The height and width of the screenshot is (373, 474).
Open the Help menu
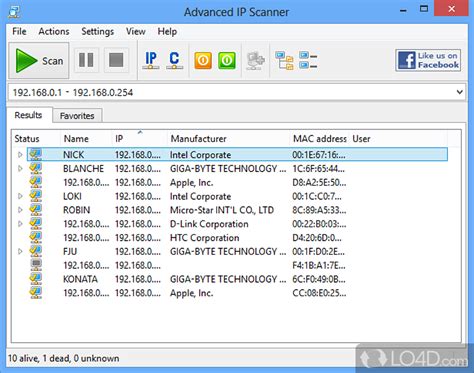[x=167, y=31]
